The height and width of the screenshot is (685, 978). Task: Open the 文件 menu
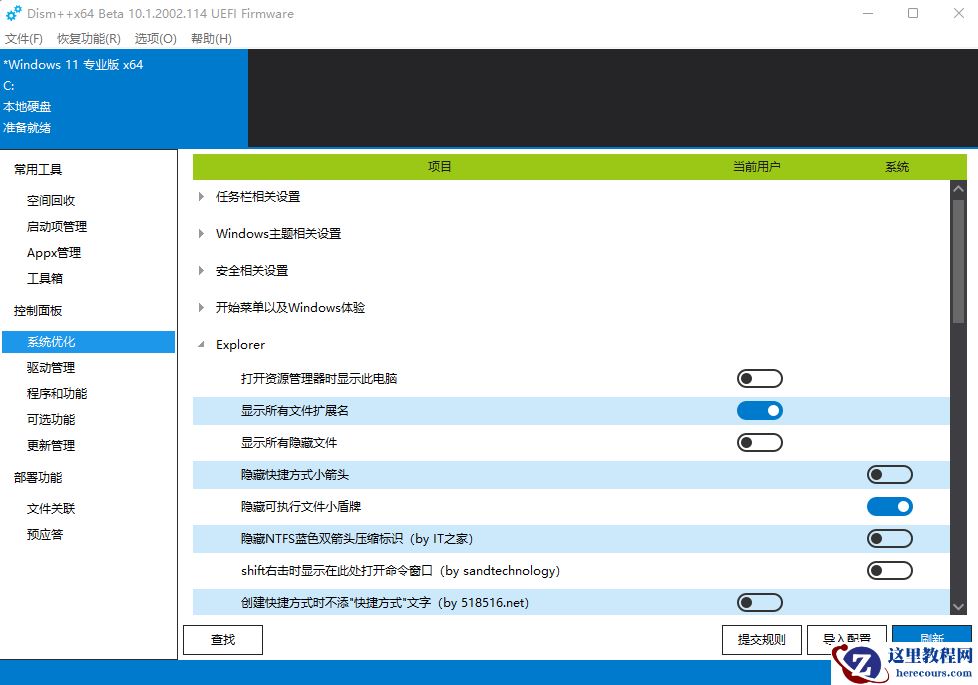point(22,38)
